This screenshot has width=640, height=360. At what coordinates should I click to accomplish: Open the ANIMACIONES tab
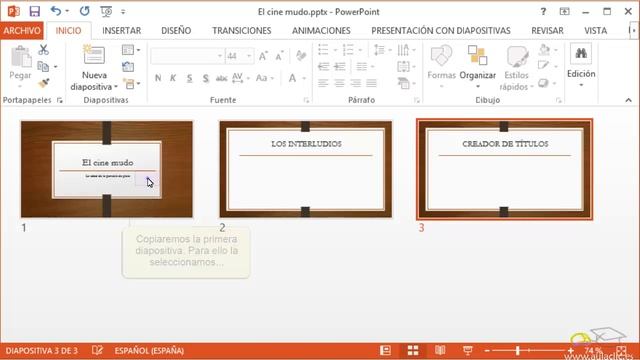click(321, 31)
